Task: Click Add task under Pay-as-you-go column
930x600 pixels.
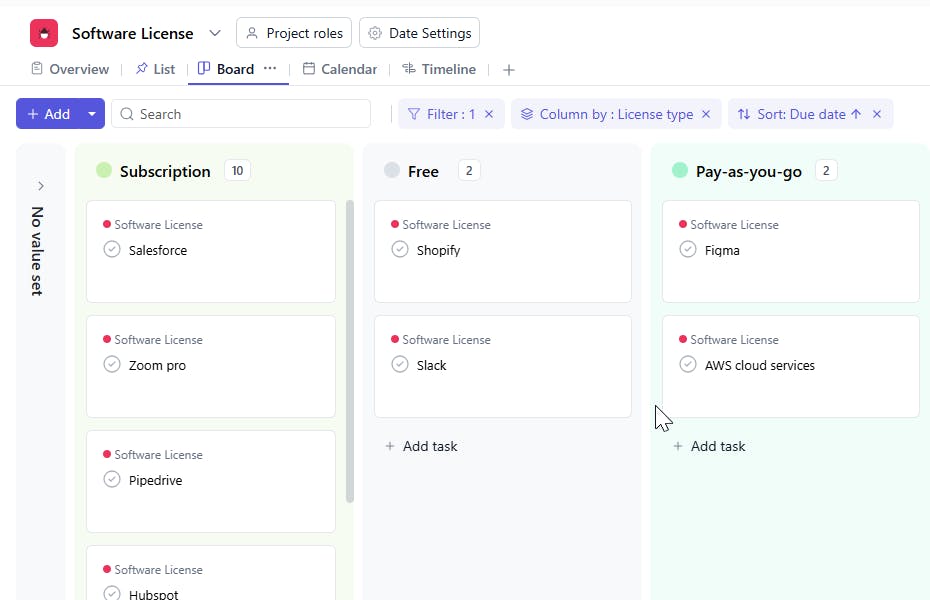Action: coord(709,446)
